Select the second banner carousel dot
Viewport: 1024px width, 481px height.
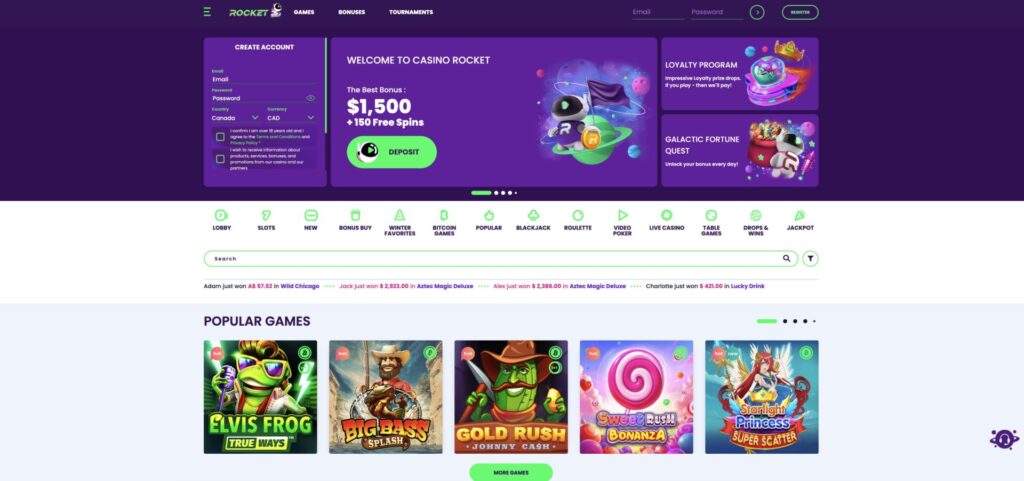(x=496, y=193)
